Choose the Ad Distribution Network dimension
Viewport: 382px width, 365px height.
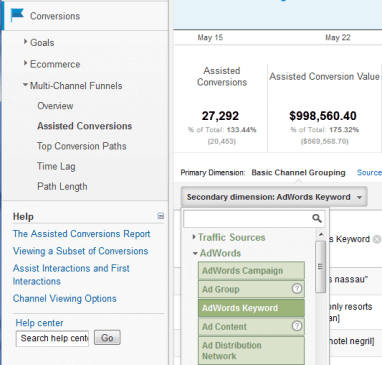[x=251, y=350]
